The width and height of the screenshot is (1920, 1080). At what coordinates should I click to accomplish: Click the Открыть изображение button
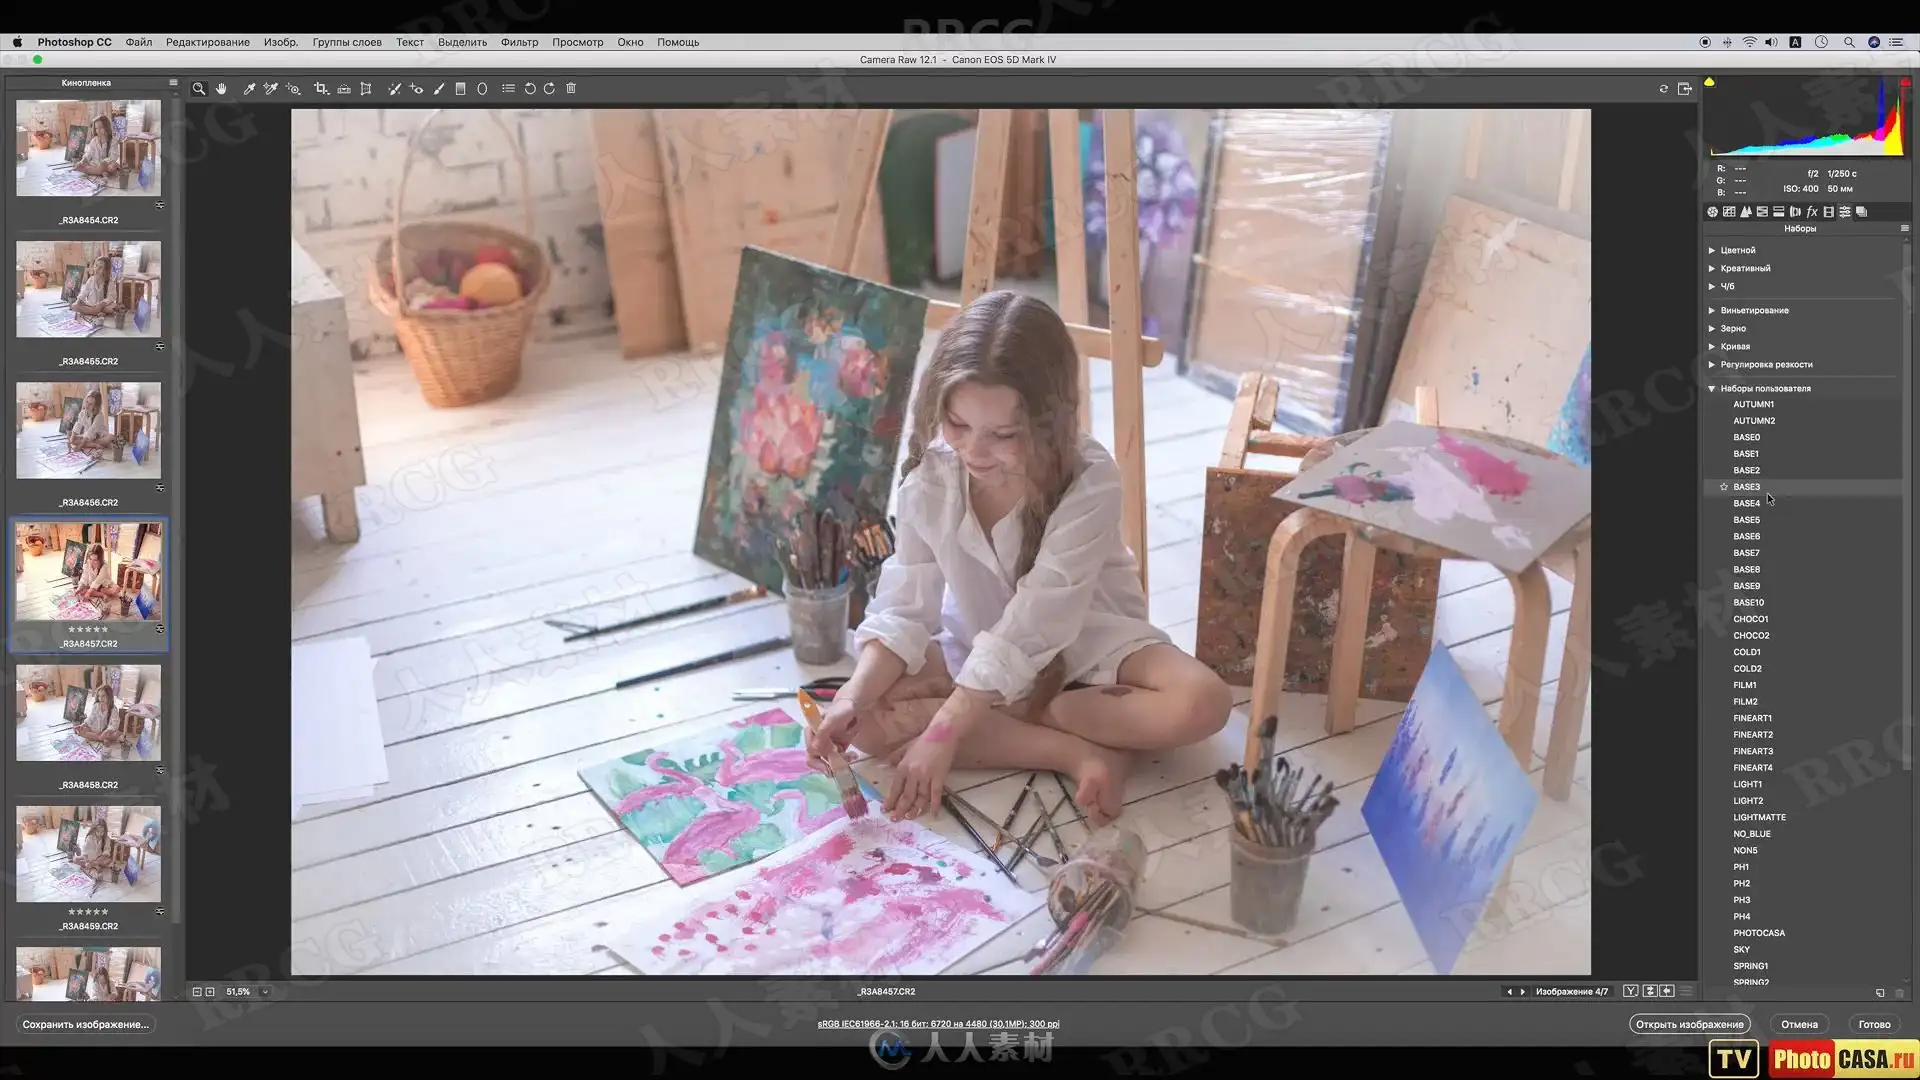tap(1689, 1024)
